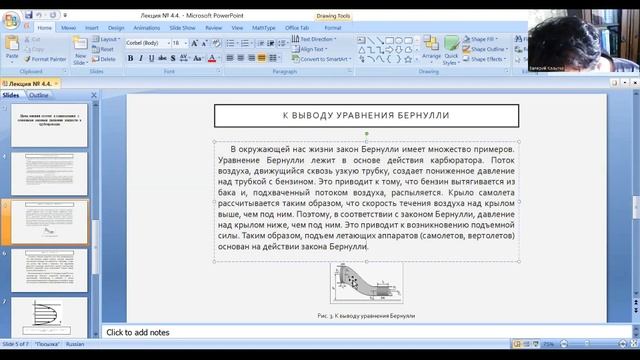Toggle Underline formatting
Image resolution: width=640 pixels, height=360 pixels.
point(151,58)
